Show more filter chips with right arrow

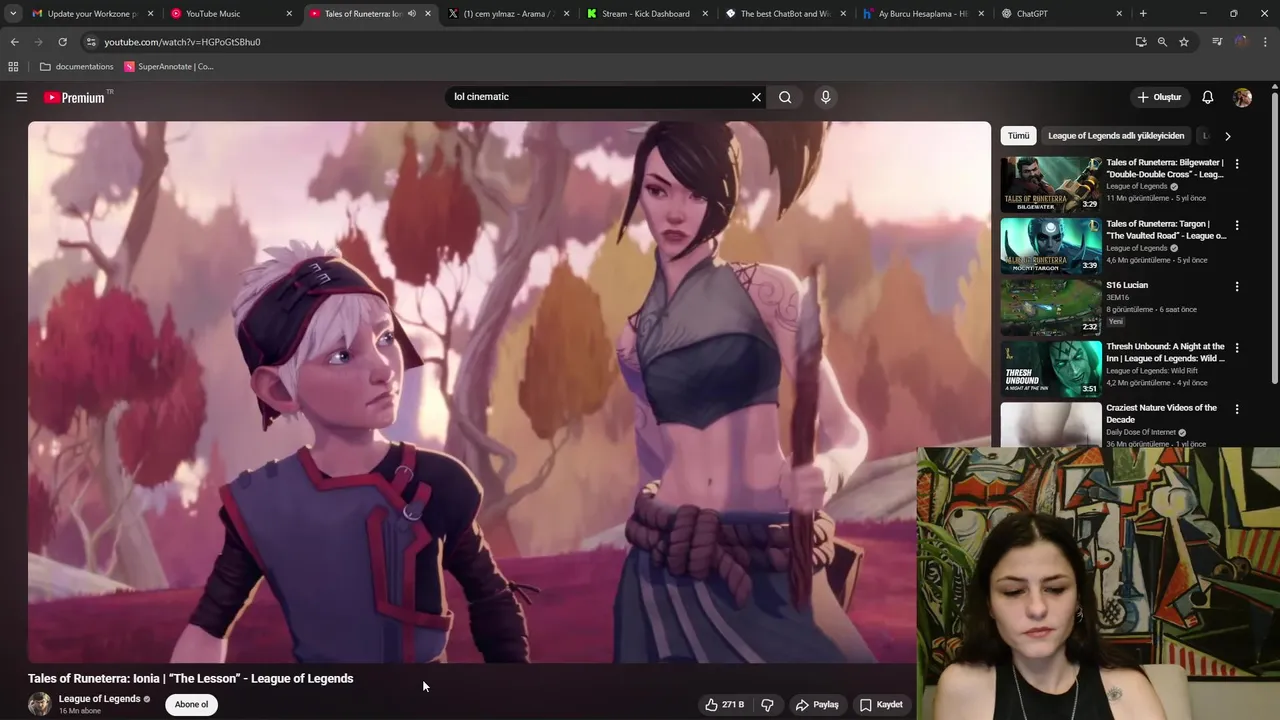click(1227, 136)
